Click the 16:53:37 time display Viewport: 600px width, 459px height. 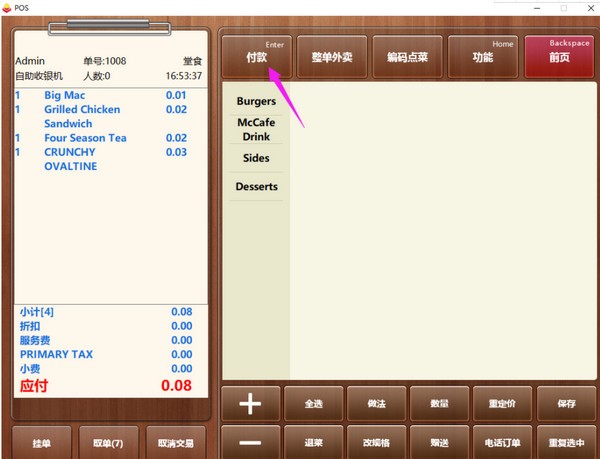point(184,76)
